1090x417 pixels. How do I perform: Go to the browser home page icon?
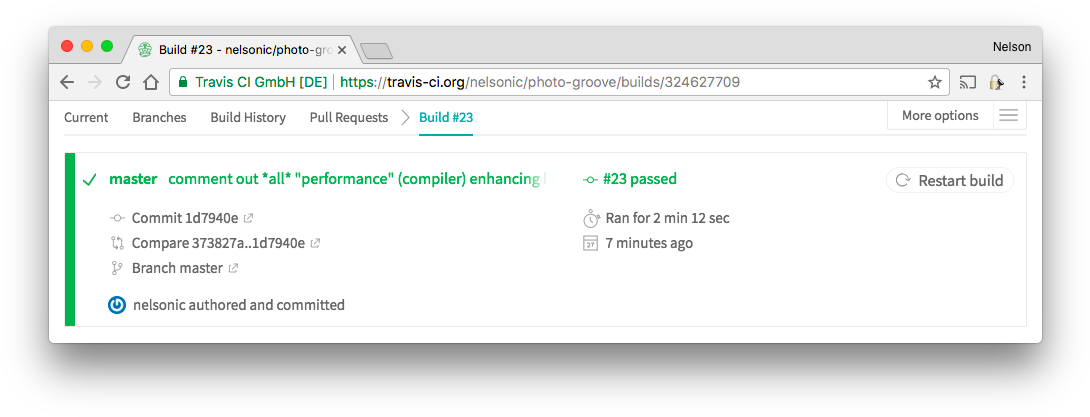click(150, 82)
